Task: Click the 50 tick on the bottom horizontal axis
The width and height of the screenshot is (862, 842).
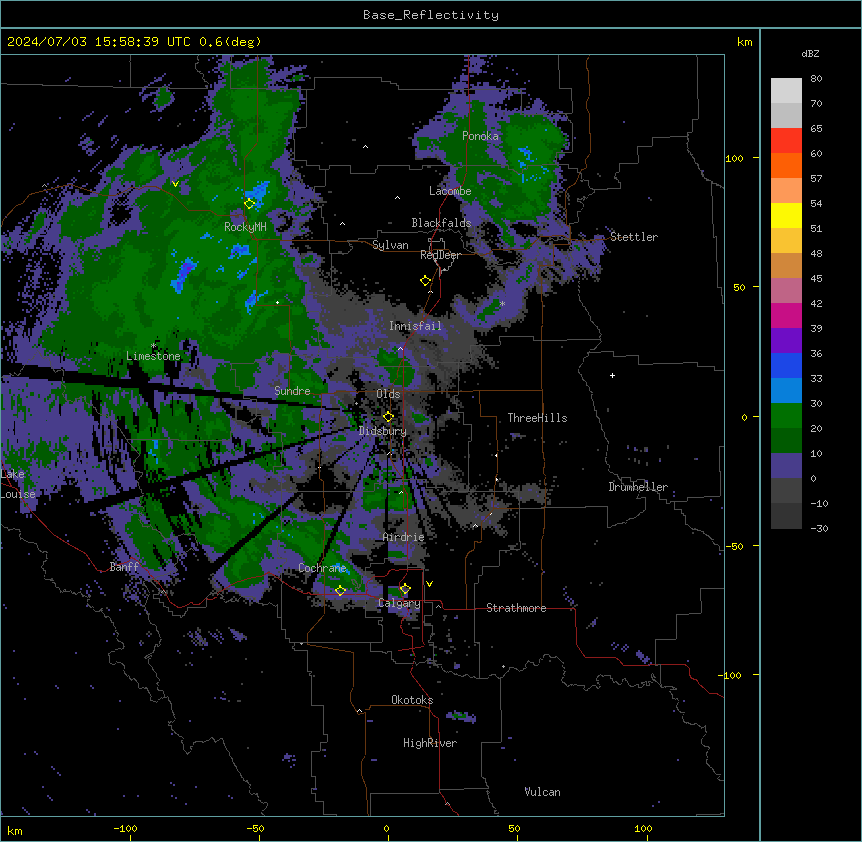Action: point(514,829)
